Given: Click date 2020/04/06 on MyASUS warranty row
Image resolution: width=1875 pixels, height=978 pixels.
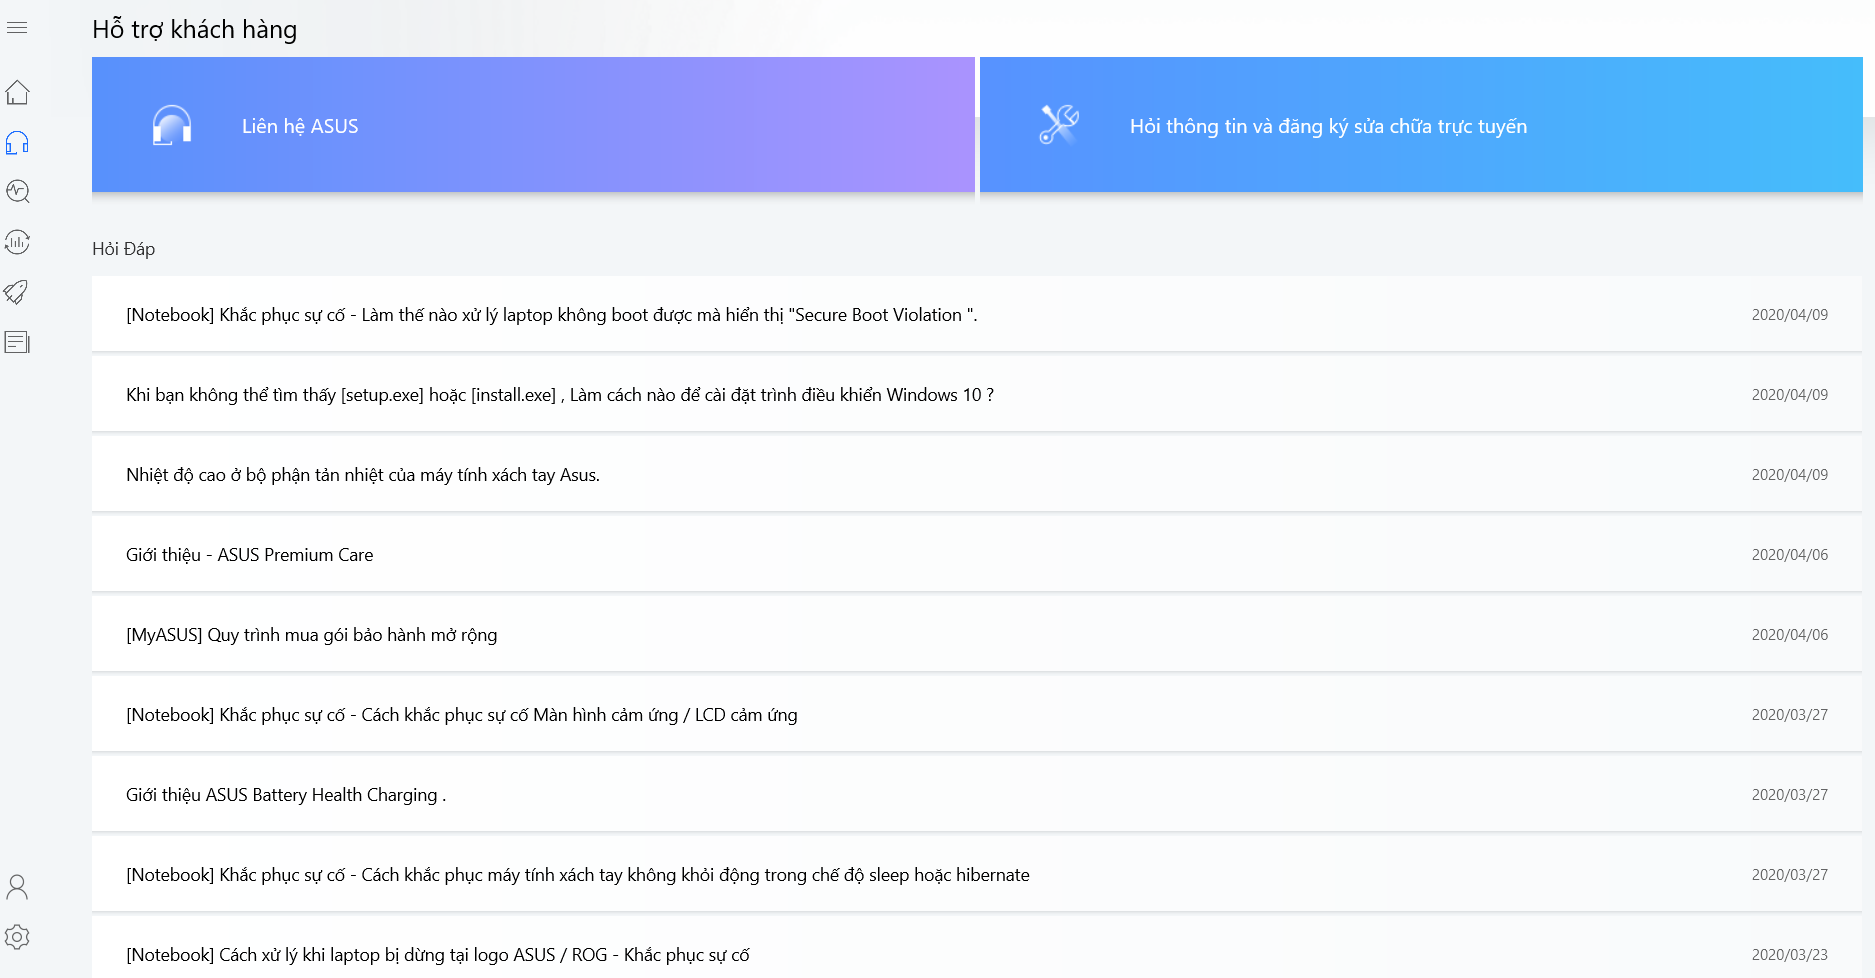Looking at the screenshot, I should tap(1789, 634).
